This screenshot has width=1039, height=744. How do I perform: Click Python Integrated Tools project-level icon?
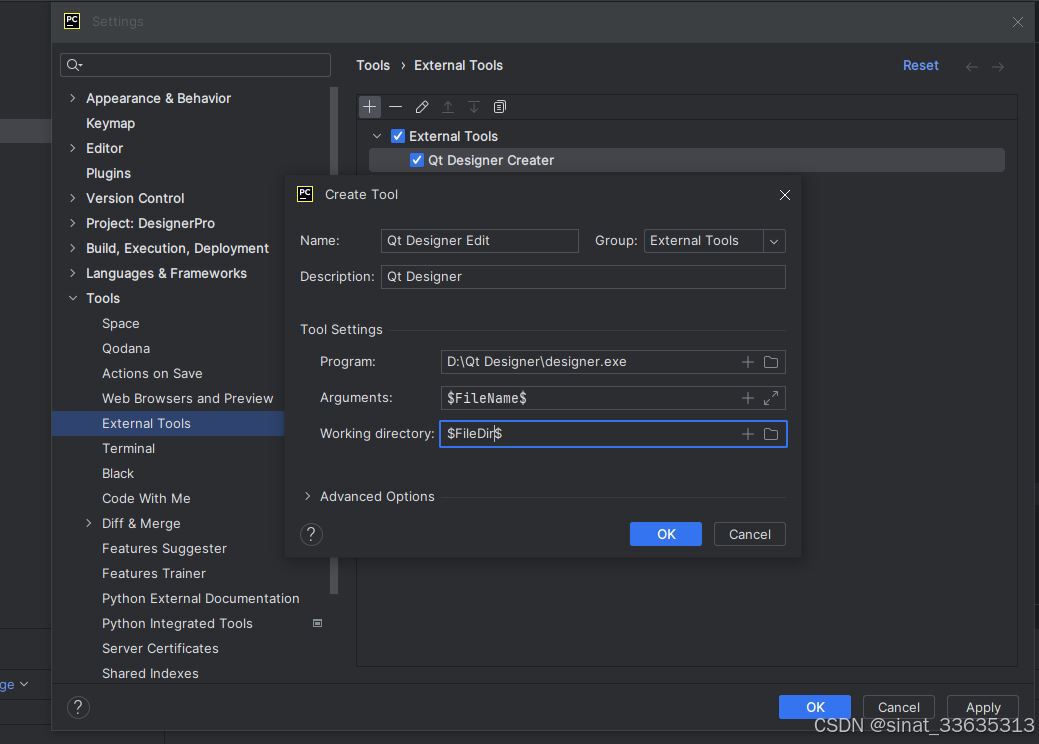click(317, 623)
